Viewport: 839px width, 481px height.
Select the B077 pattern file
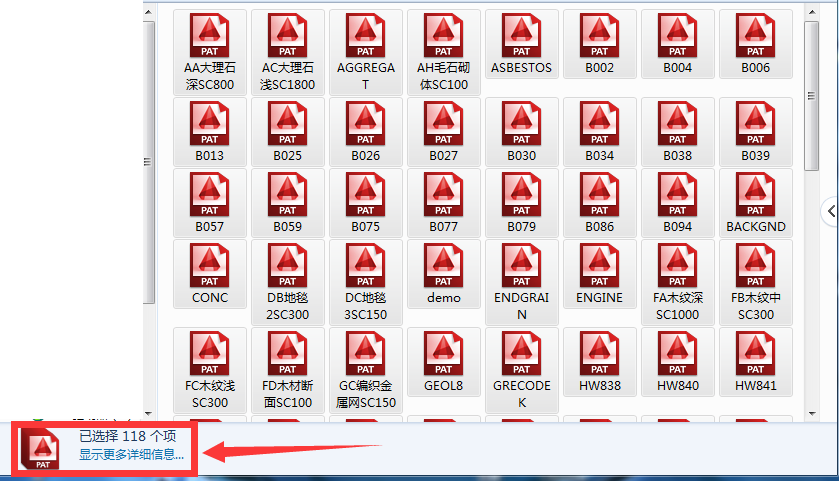pos(444,203)
